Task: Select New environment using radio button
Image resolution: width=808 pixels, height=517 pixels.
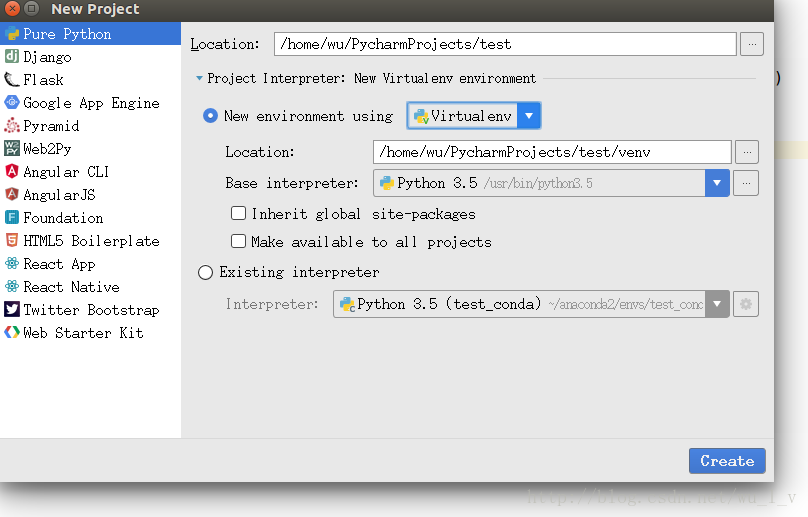Action: tap(210, 116)
